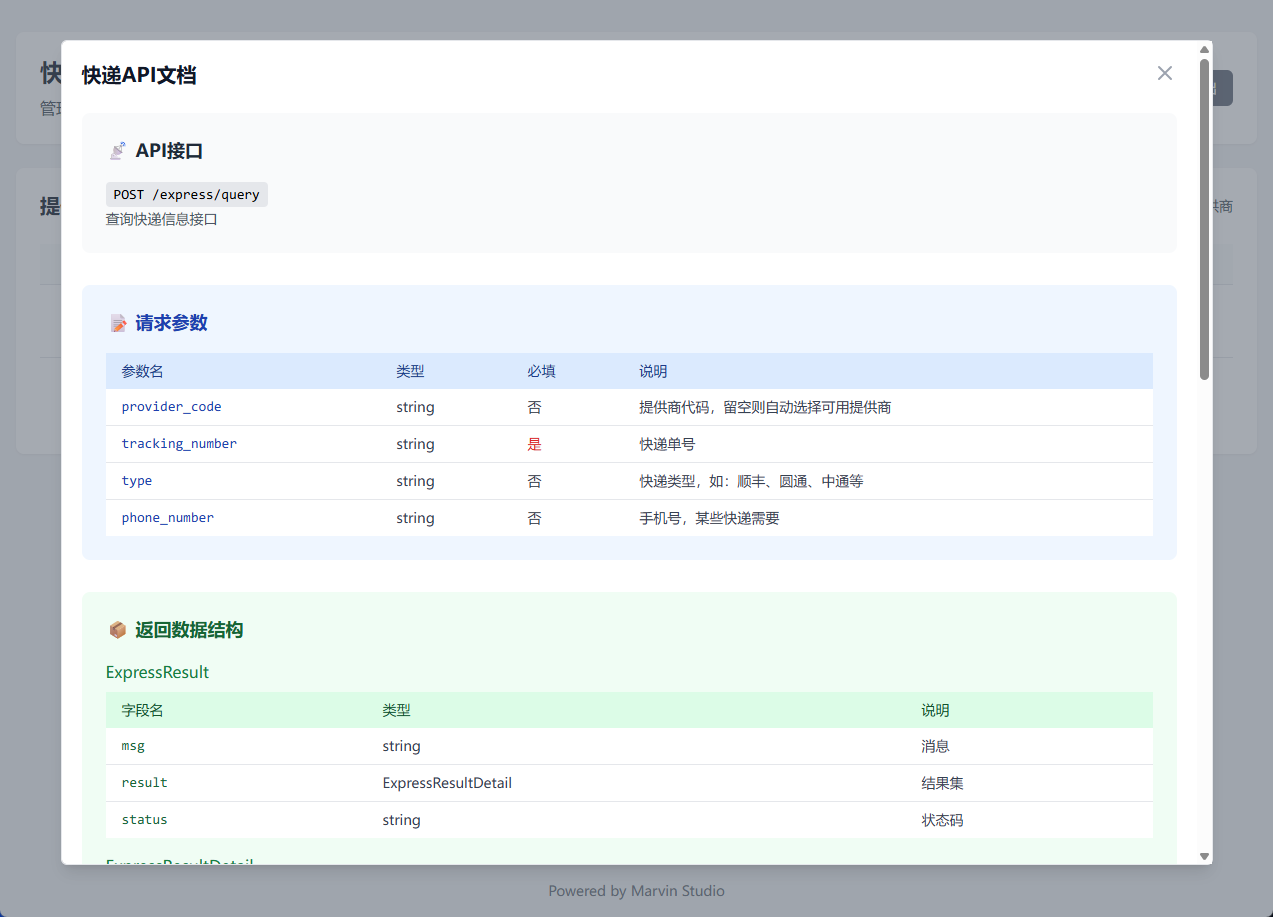Click the 参数名 column header

click(143, 371)
